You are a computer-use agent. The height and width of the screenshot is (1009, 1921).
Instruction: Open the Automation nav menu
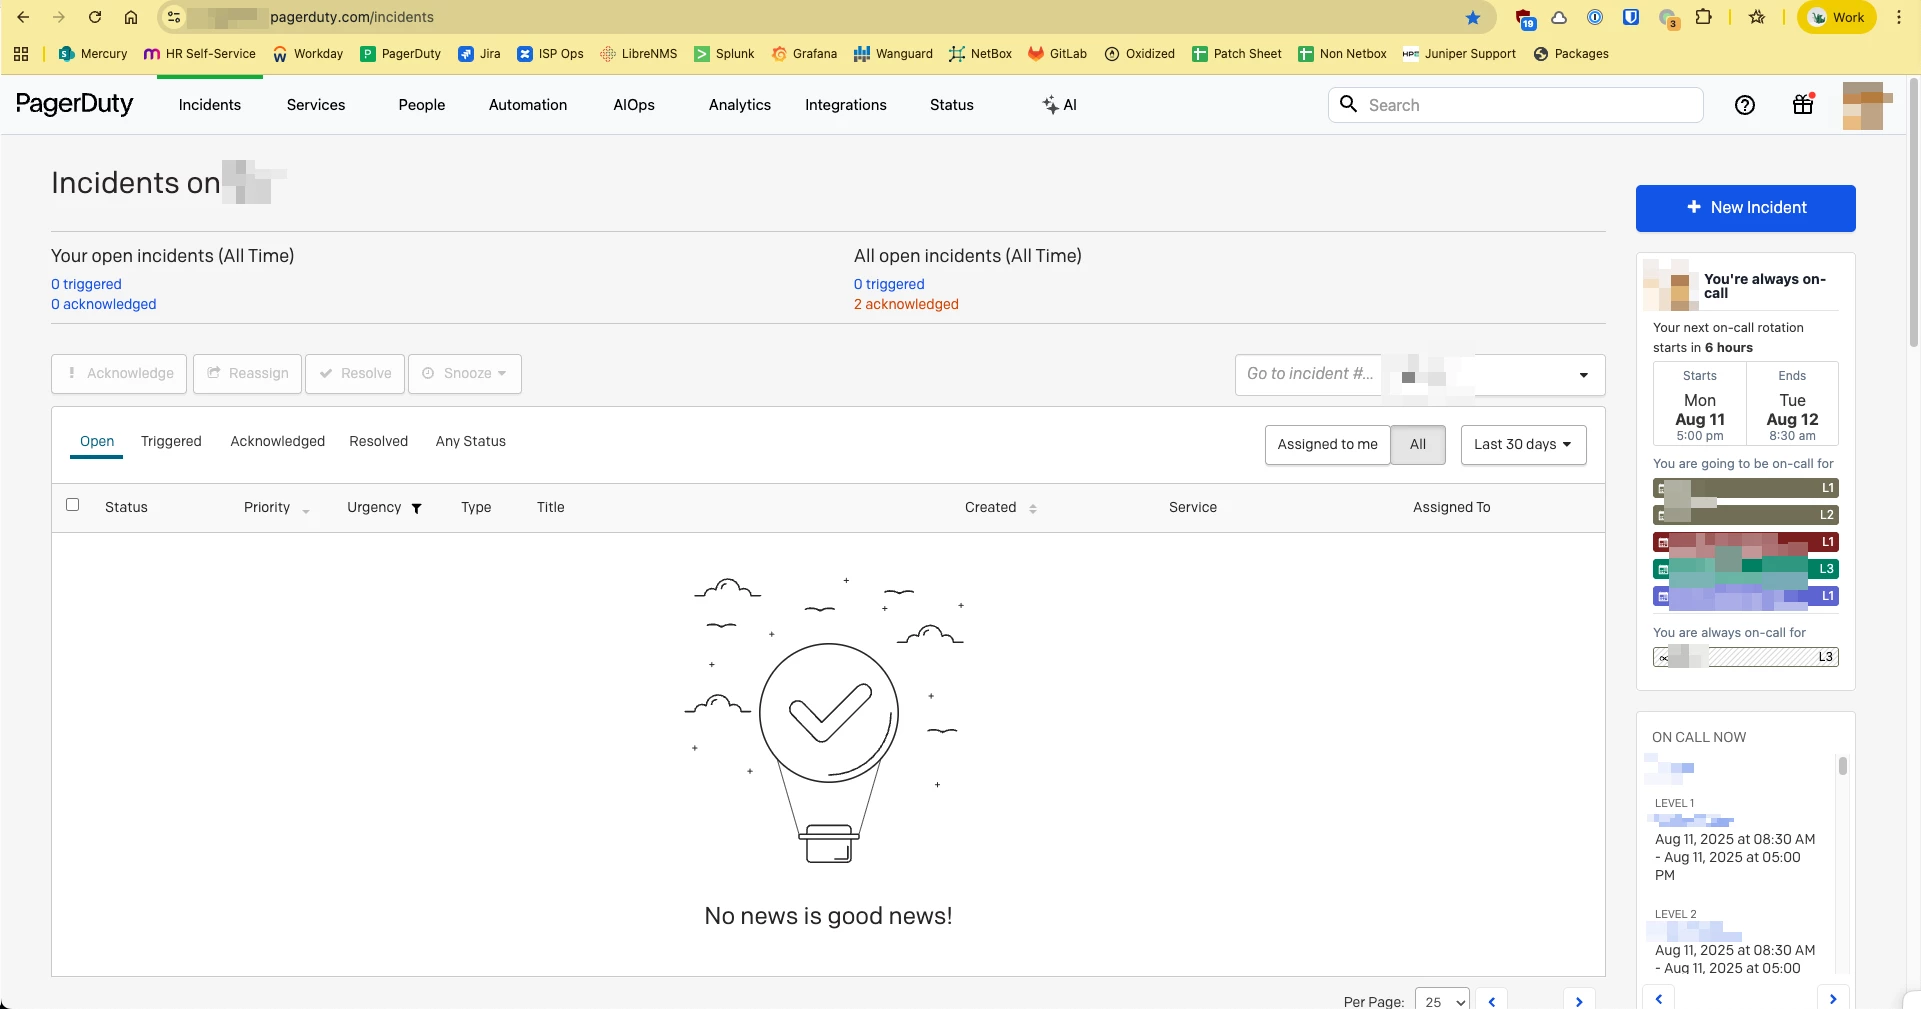(x=528, y=105)
